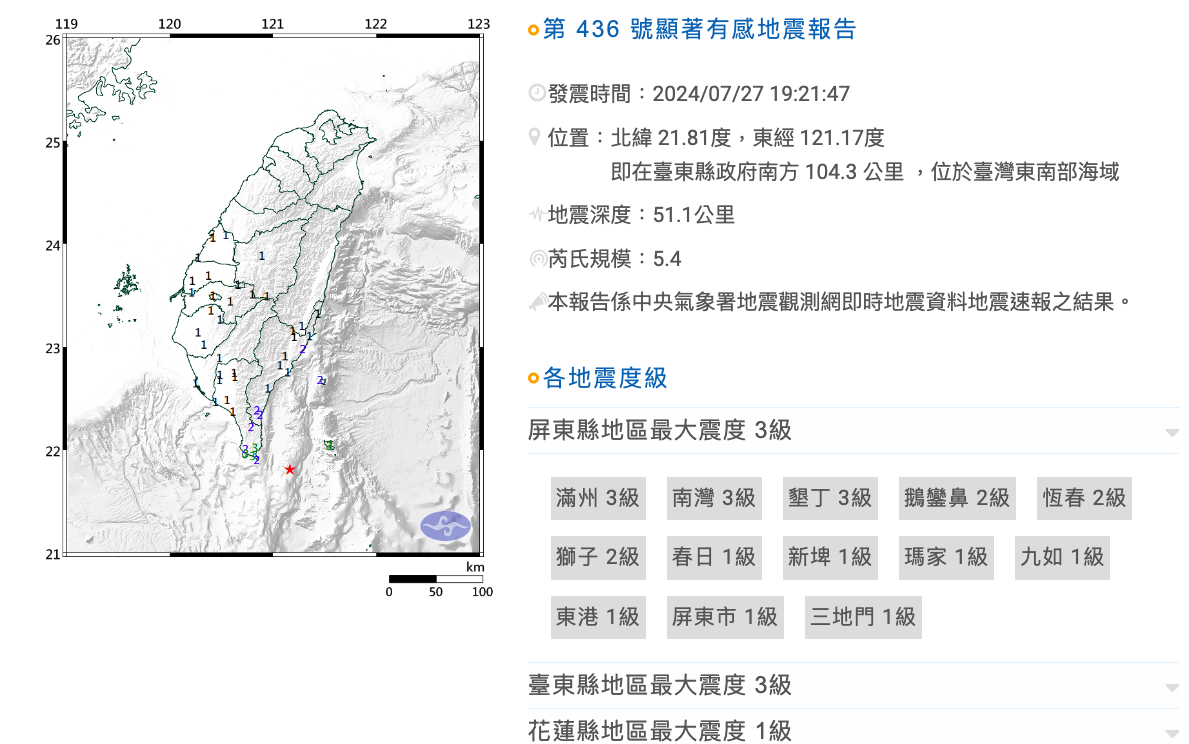
Task: Click the 臺東縣地區最大震度 3級 row title
Action: [x=660, y=686]
